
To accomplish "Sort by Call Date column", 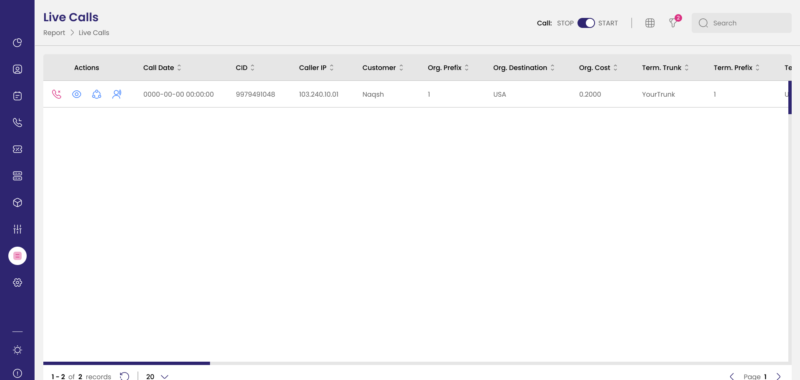I will click(162, 68).
